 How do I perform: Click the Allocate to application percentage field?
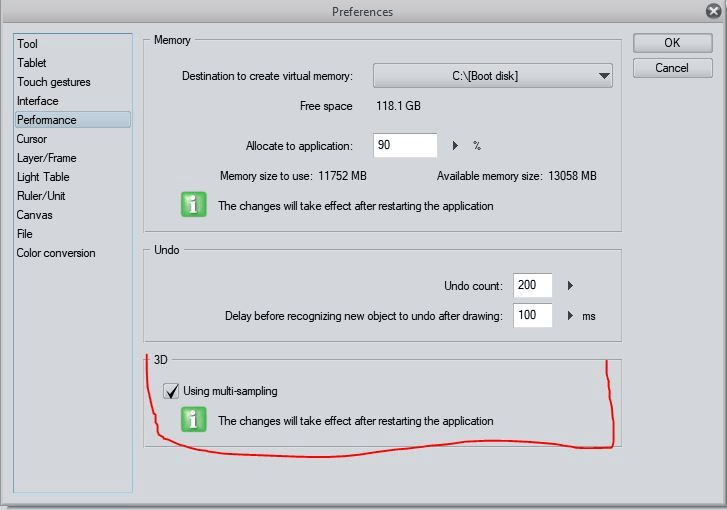click(405, 146)
